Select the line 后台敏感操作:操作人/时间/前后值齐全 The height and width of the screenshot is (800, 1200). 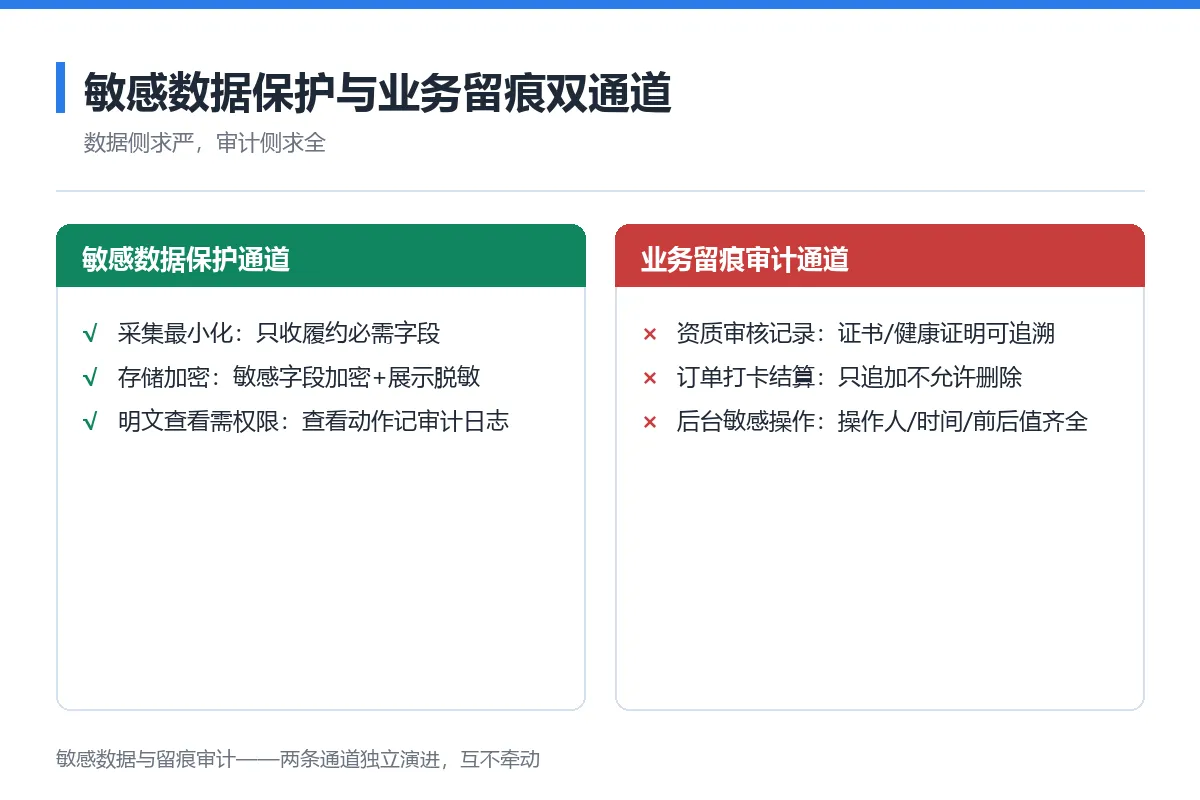[x=882, y=421]
